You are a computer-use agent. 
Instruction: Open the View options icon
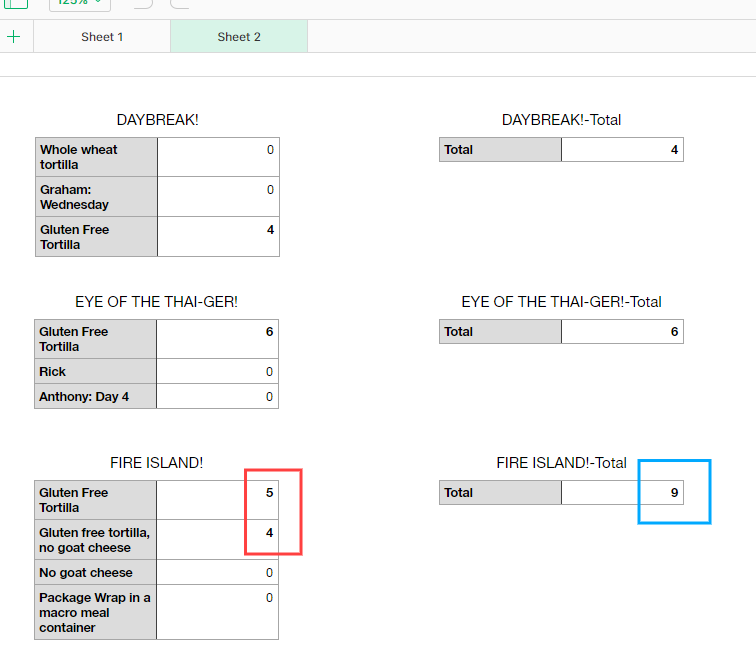point(17,3)
